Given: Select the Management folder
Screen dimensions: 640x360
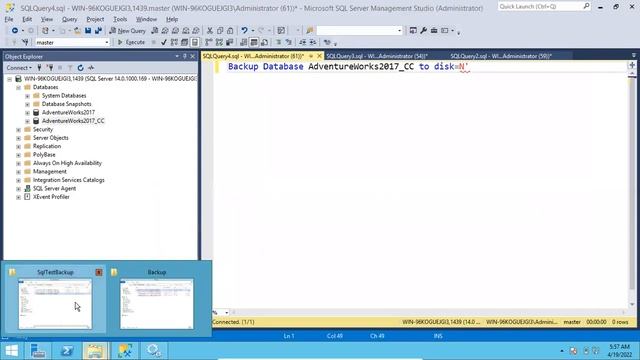Looking at the screenshot, I should click(50, 171).
